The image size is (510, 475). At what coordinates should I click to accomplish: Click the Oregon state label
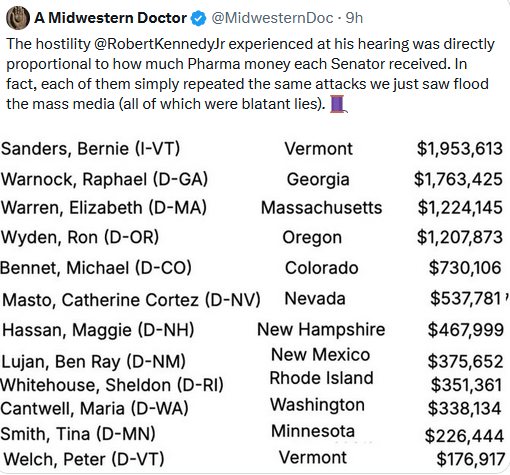(x=312, y=238)
